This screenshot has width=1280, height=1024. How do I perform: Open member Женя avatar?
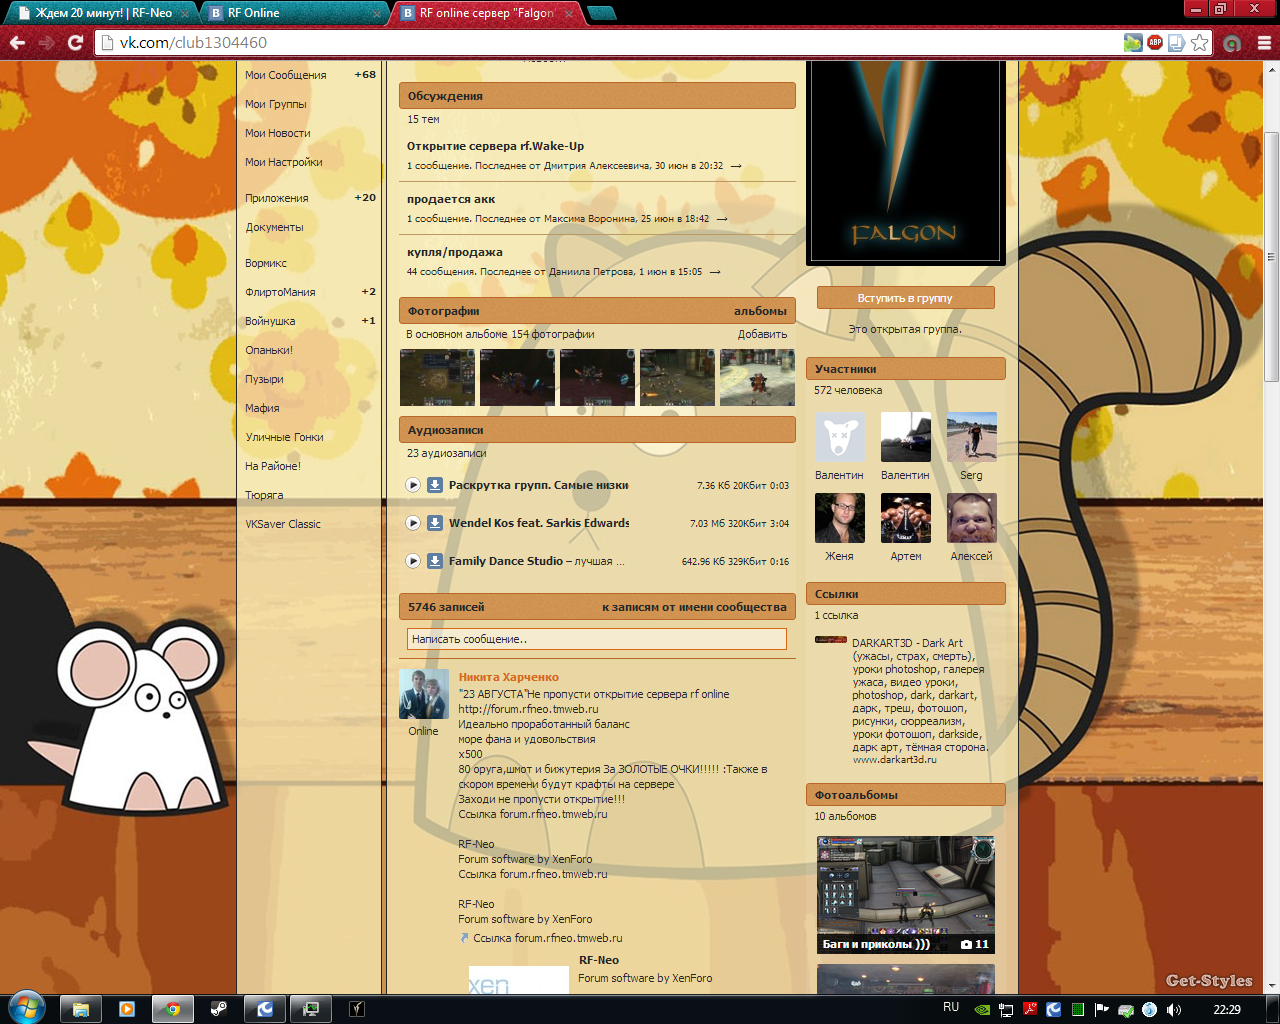840,518
